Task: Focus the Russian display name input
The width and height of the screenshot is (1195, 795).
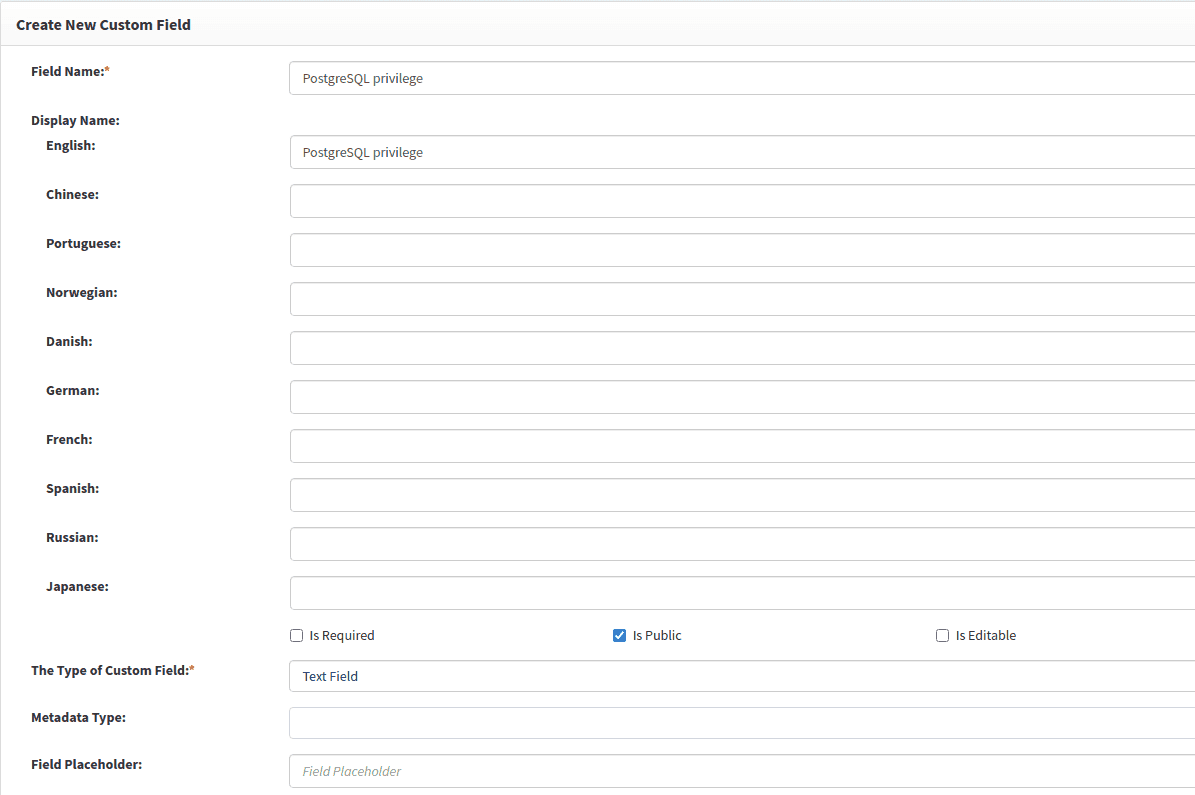Action: pos(740,544)
